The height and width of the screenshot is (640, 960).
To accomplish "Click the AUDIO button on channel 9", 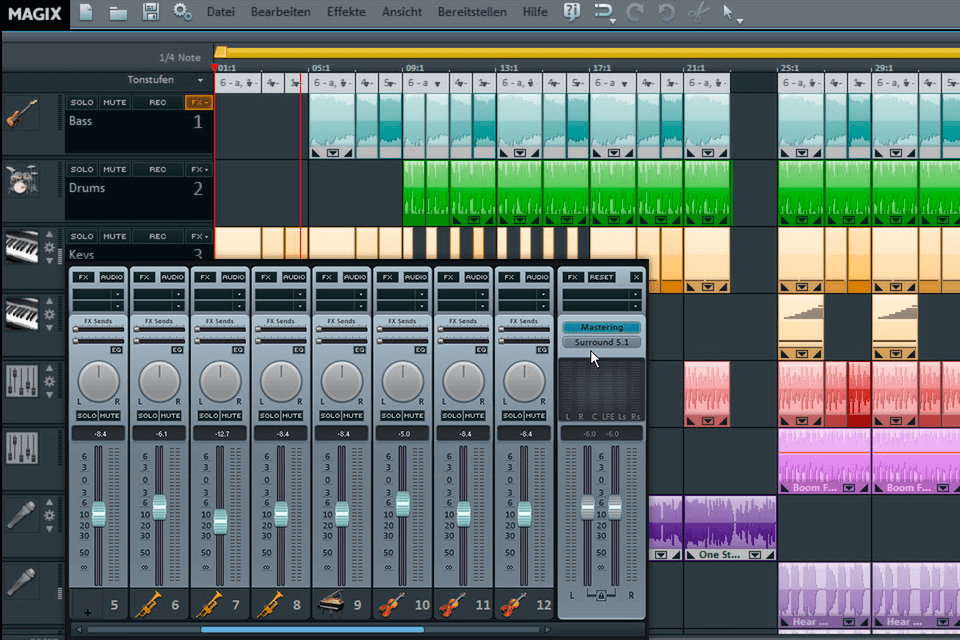I will [354, 277].
